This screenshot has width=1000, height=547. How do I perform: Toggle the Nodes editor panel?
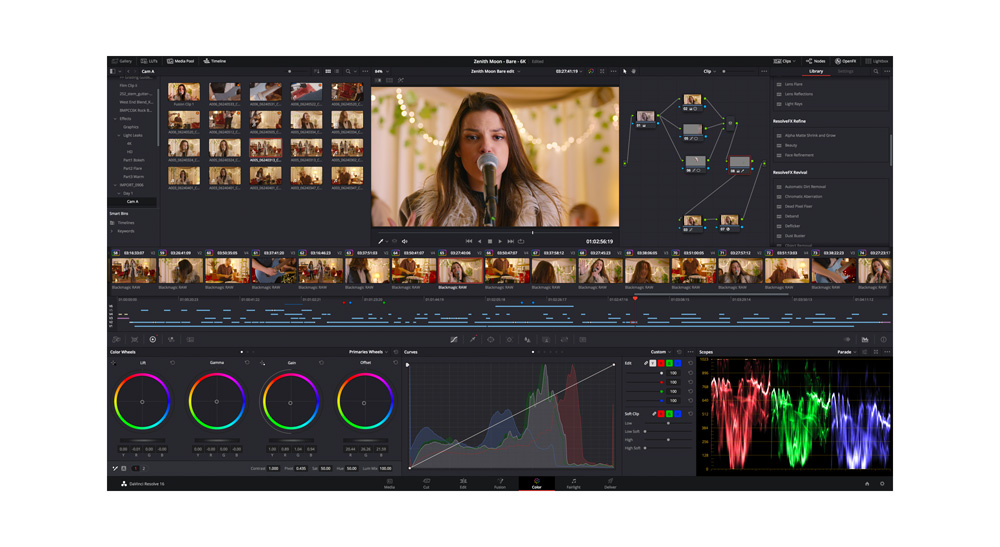(816, 61)
